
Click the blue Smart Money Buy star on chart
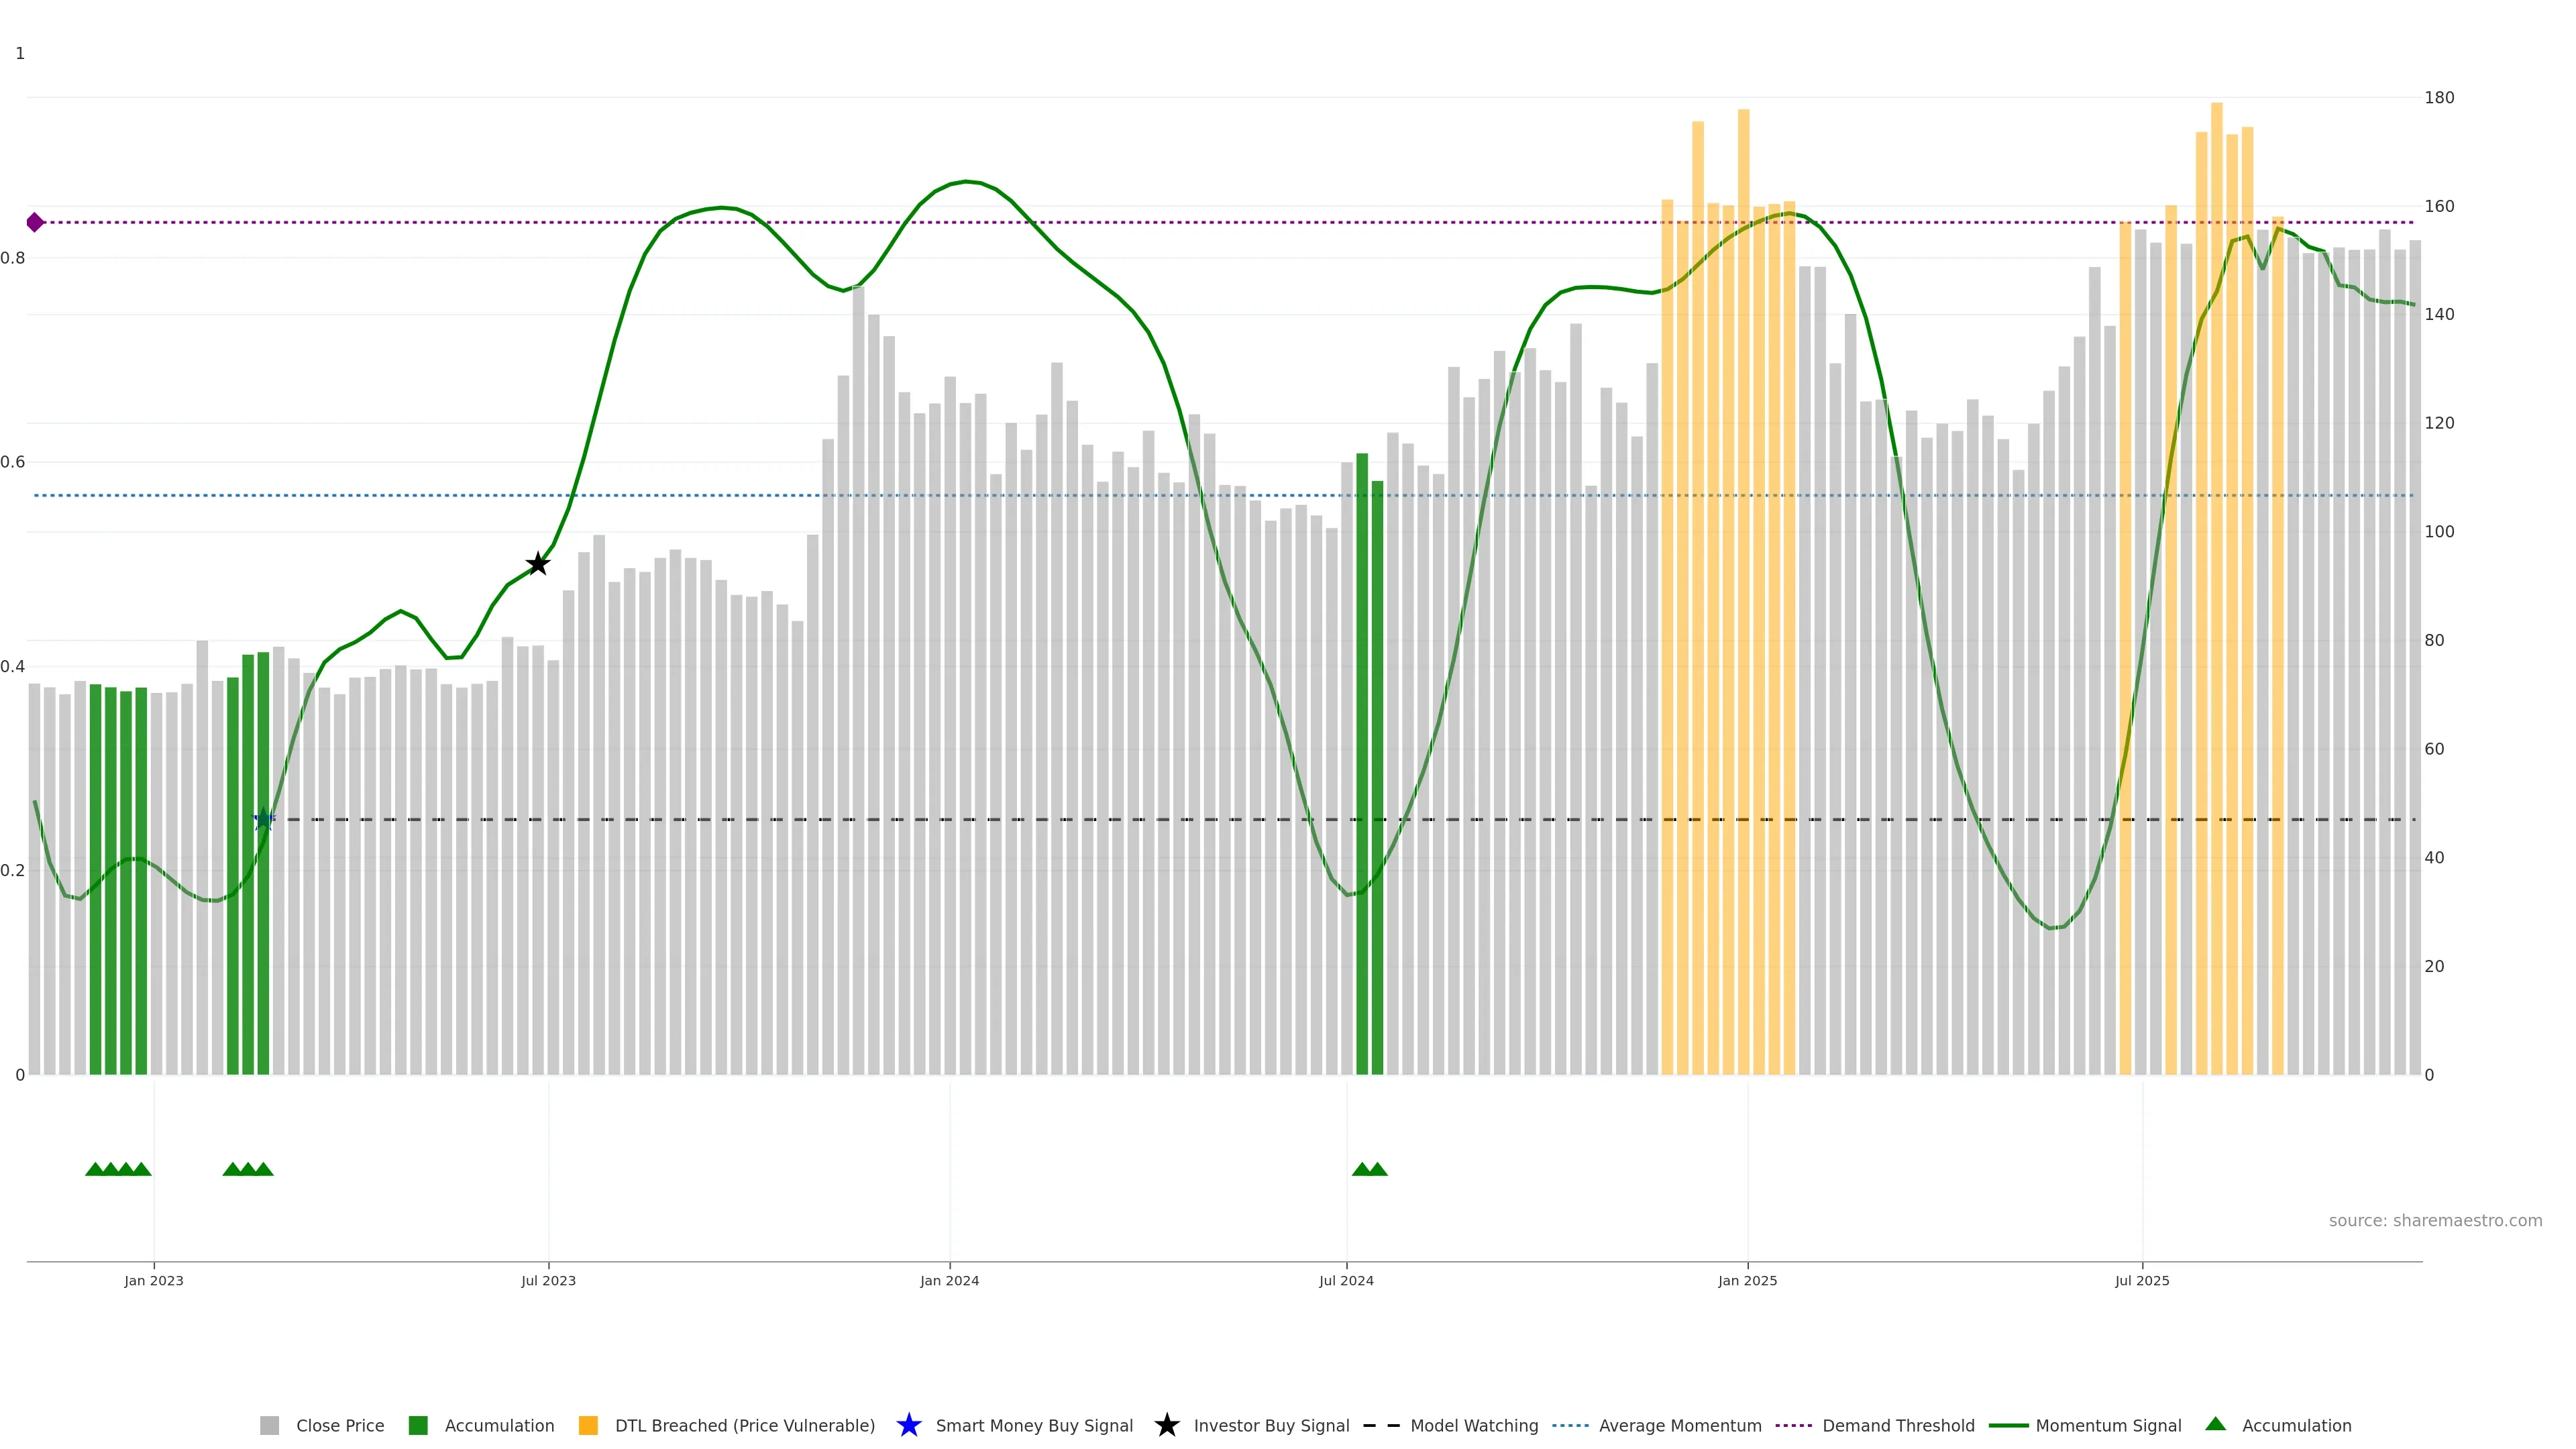[x=263, y=820]
